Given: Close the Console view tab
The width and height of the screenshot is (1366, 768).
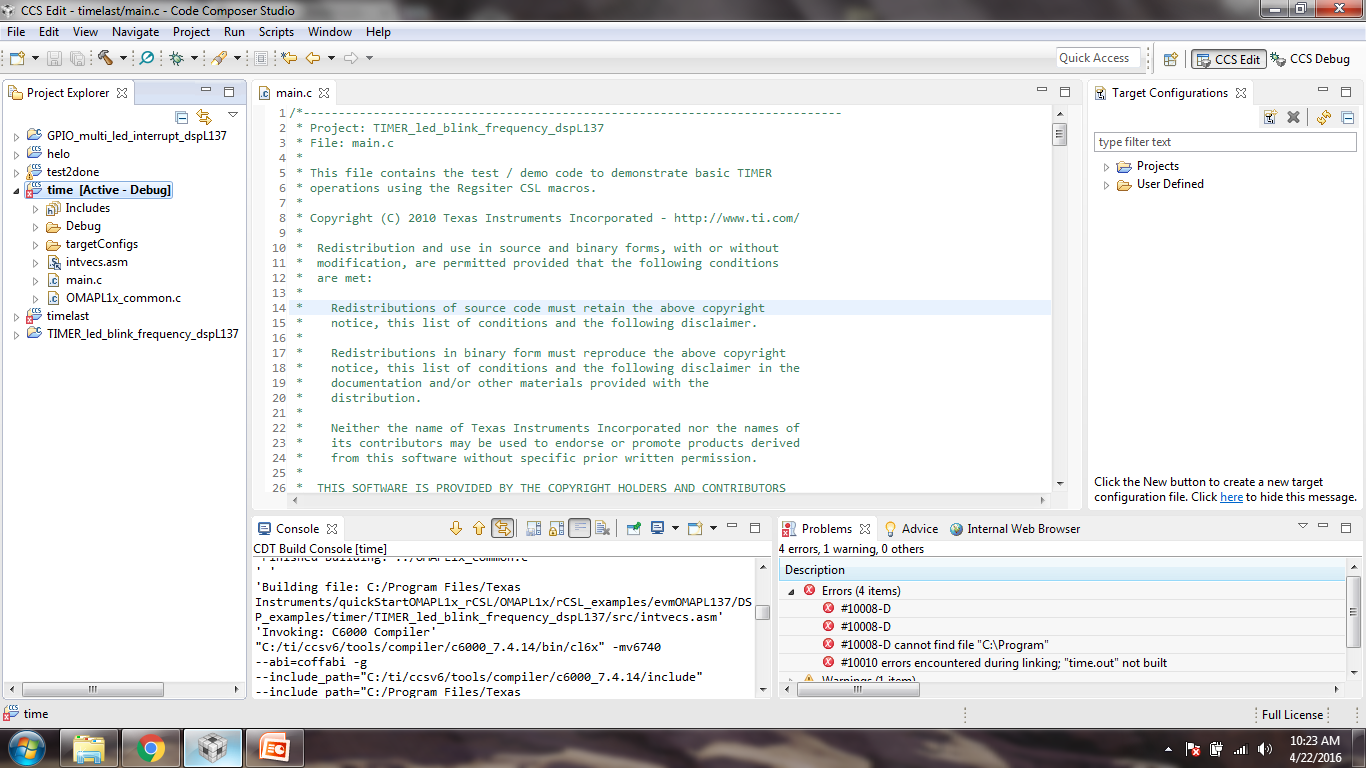Looking at the screenshot, I should click(332, 528).
